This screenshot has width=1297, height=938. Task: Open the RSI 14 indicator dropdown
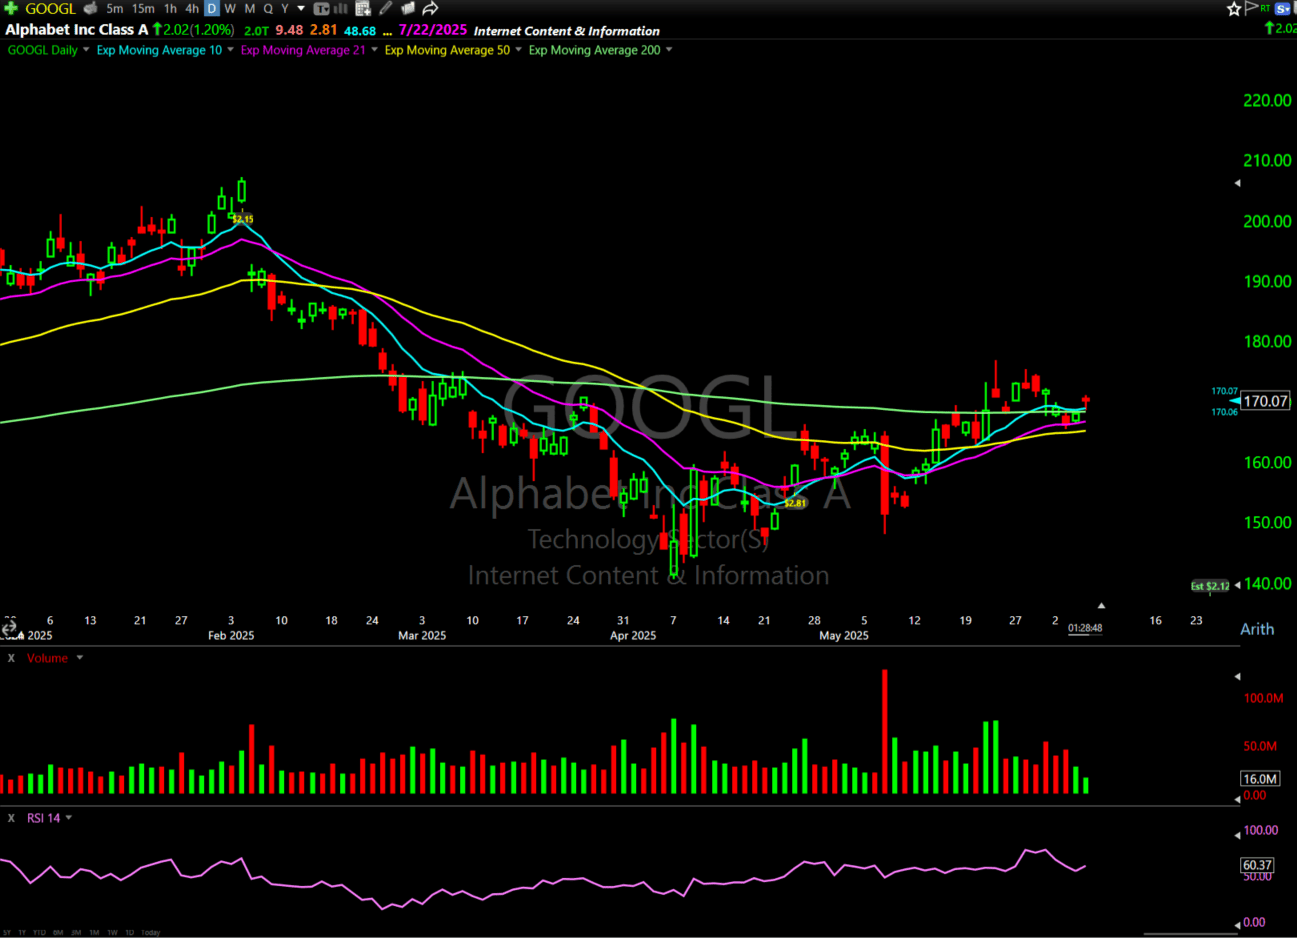pos(69,818)
